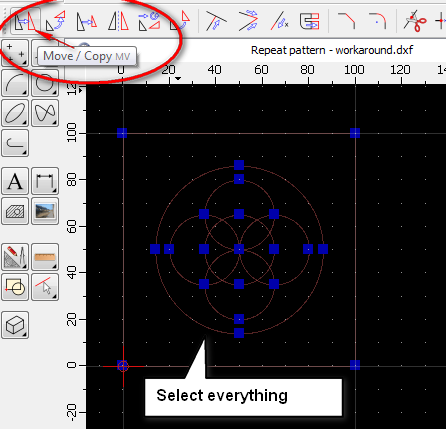Screen dimensions: 446x429
Task: Open the Block tools icon
Action: click(15, 287)
